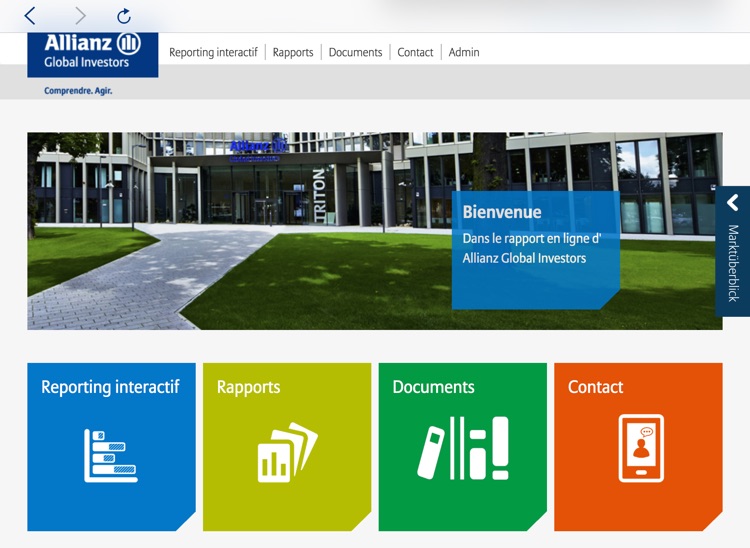Click the stacked reports icon in the yellow-green tile
The image size is (750, 548).
click(287, 452)
